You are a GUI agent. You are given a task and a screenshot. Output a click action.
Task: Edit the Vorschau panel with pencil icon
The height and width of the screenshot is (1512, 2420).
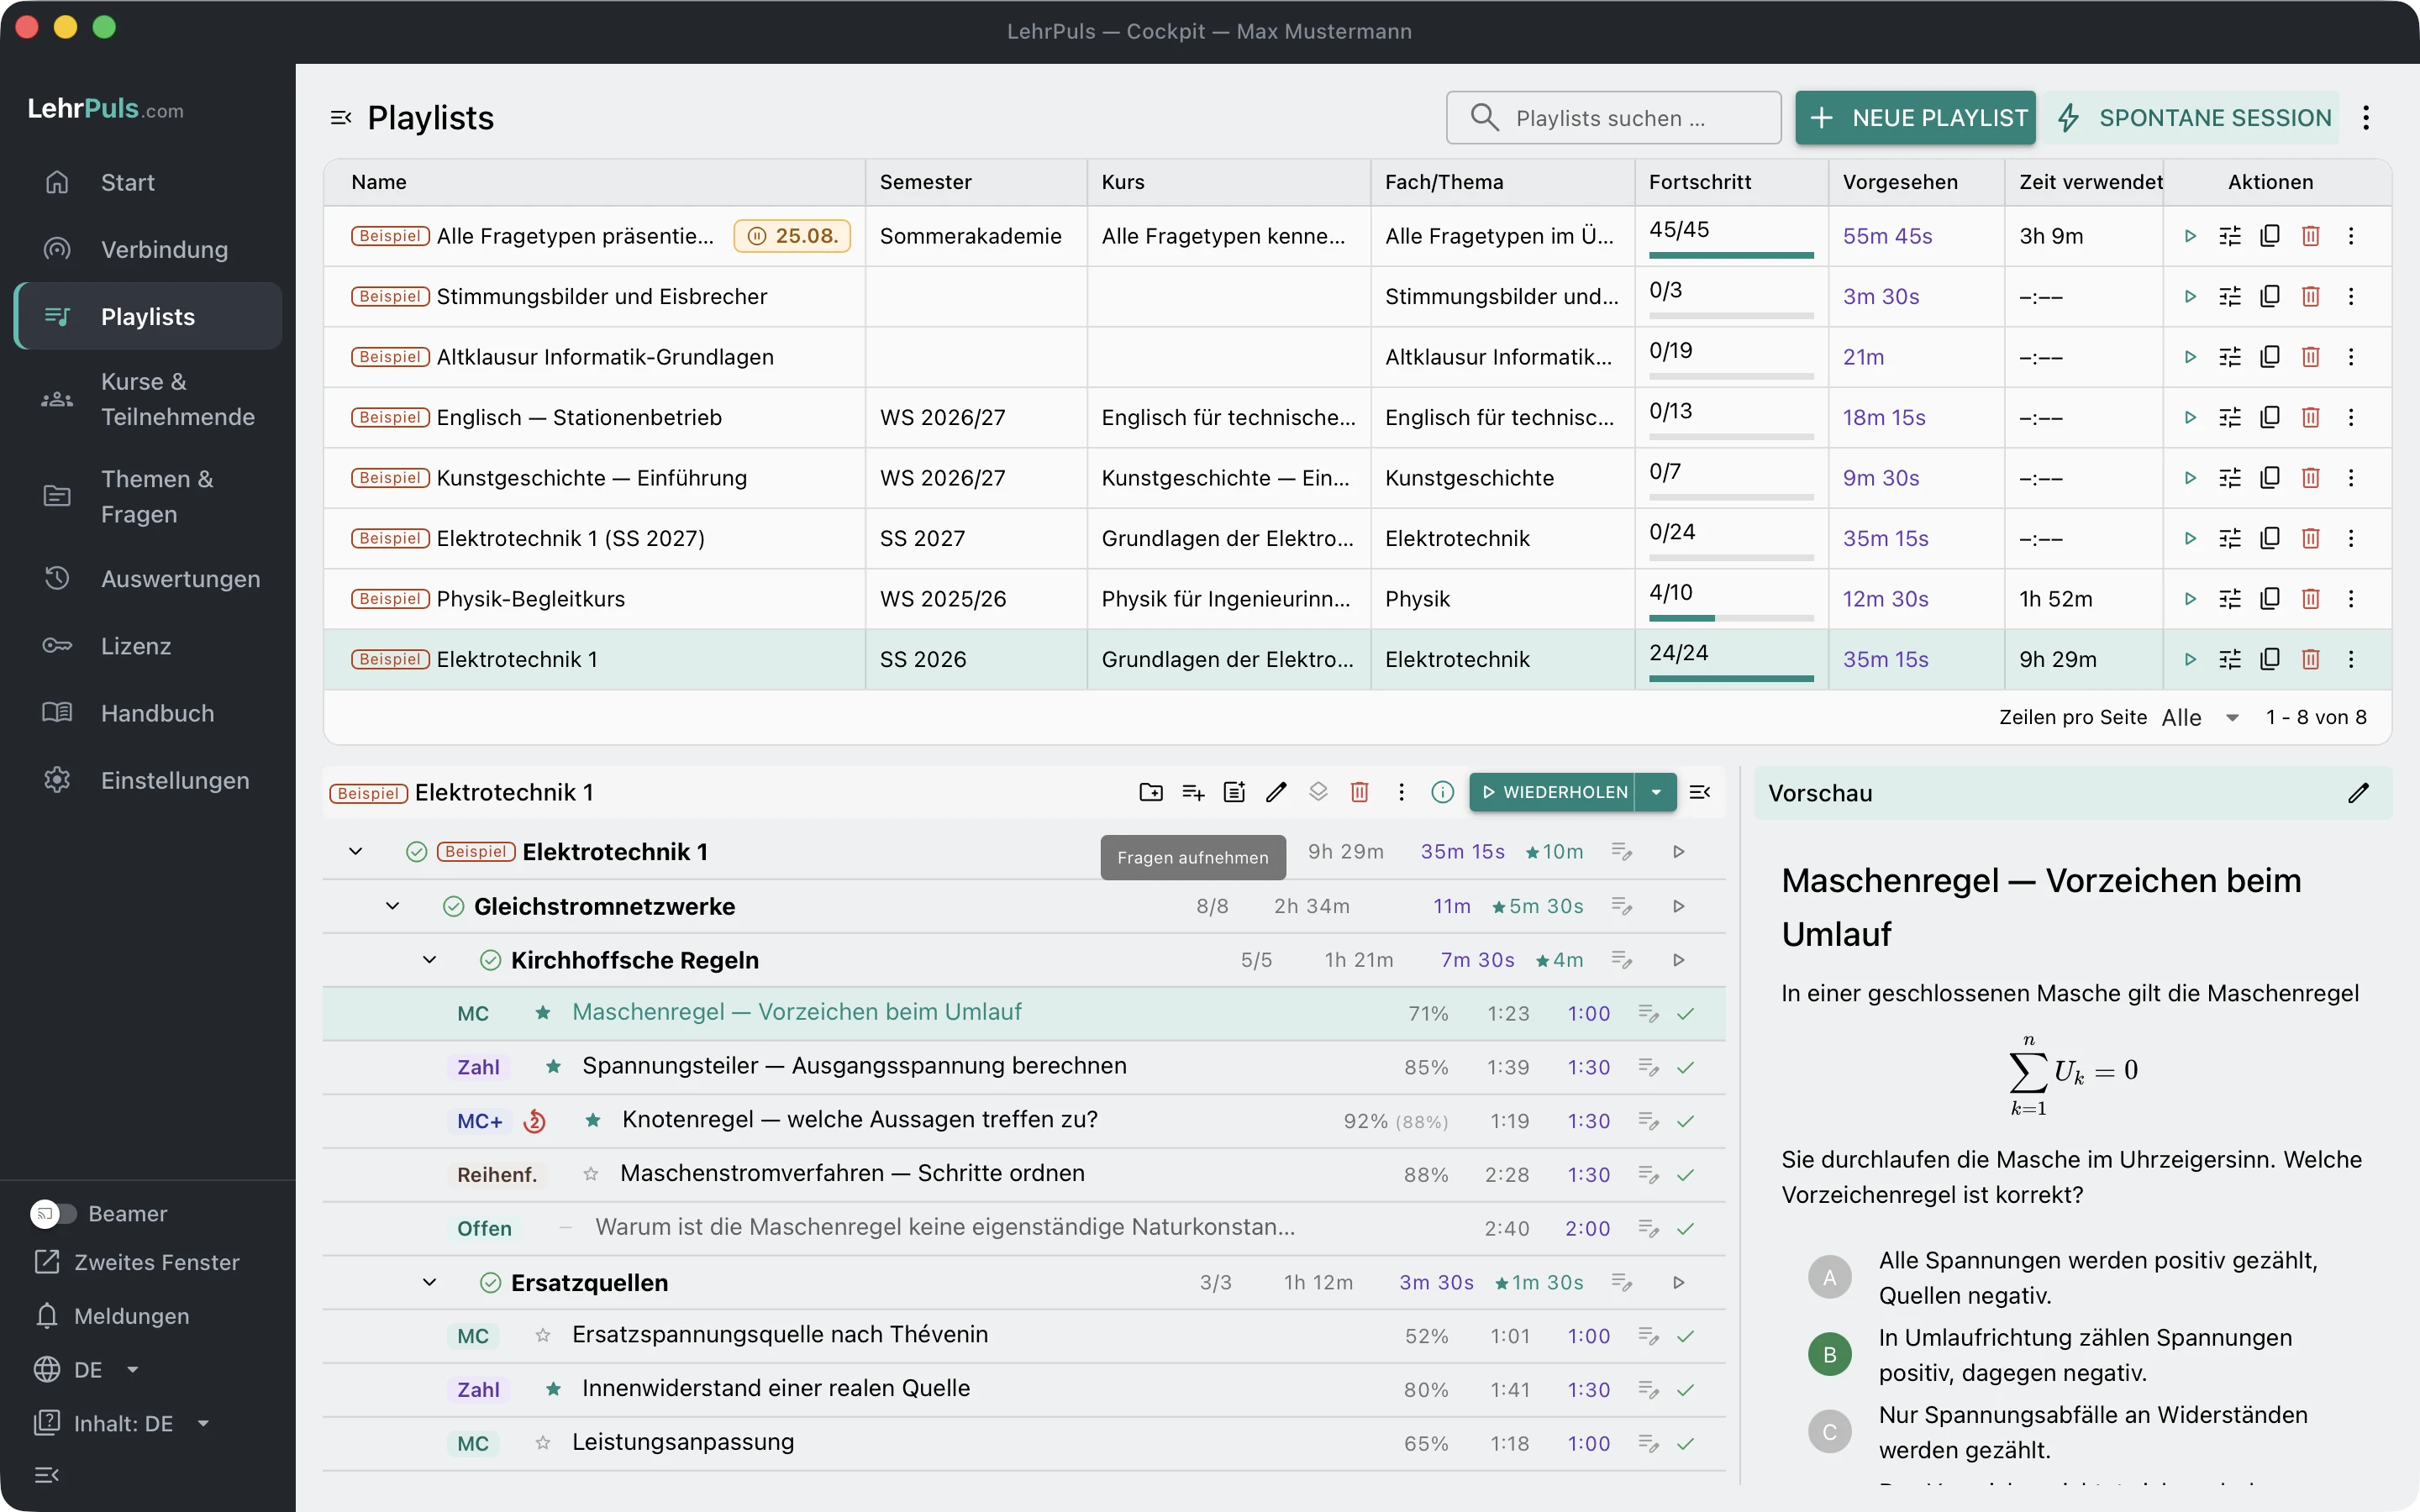tap(2358, 793)
